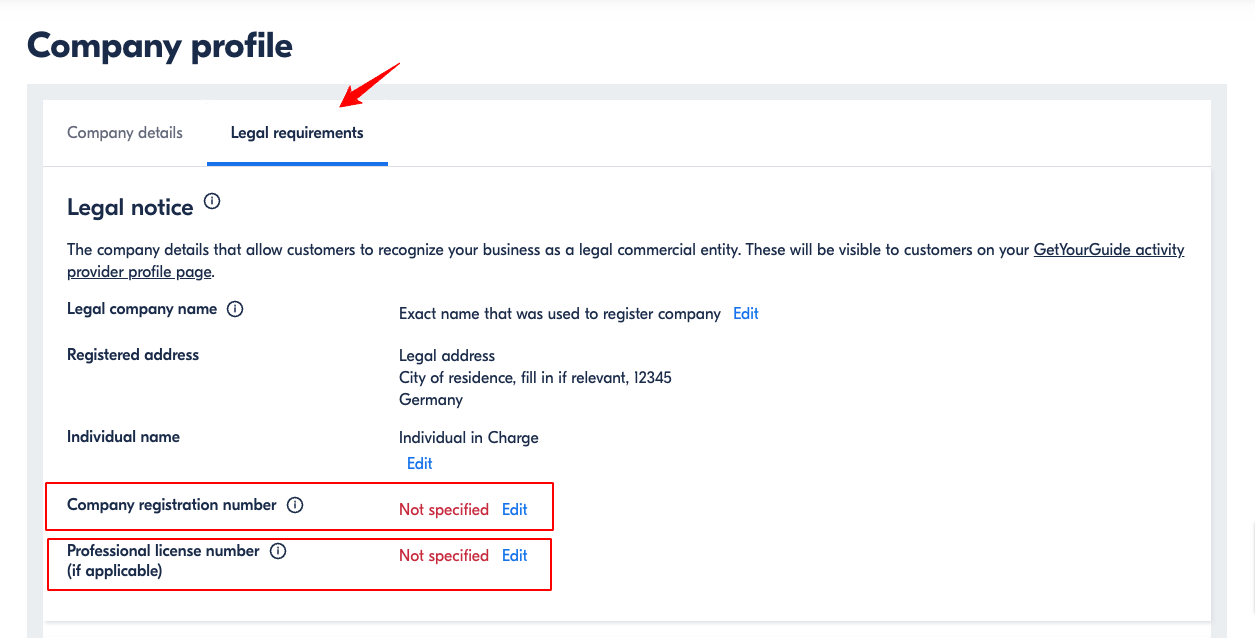Viewport: 1255px width, 638px height.
Task: Show the Professional license number info icon tooltip
Action: (278, 551)
